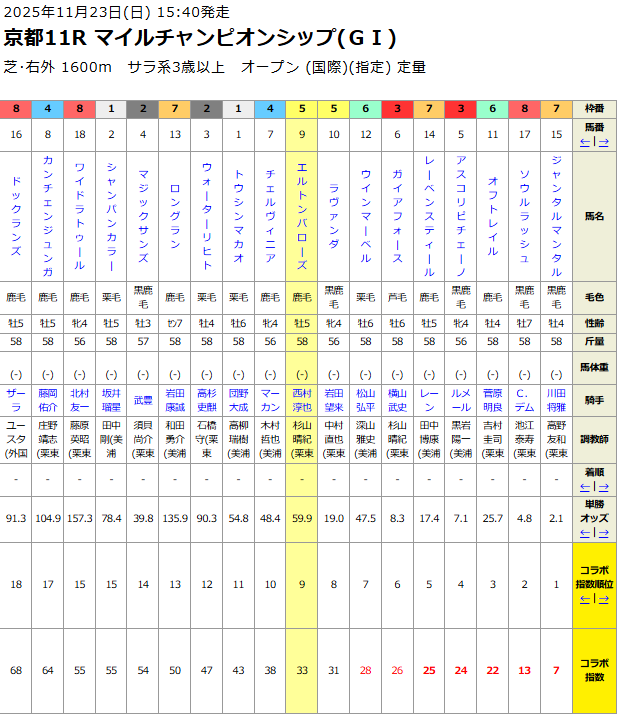Viewport: 617px width, 714px height.
Task: Click left sort arrow under 単勝オッズ header
Action: [585, 532]
